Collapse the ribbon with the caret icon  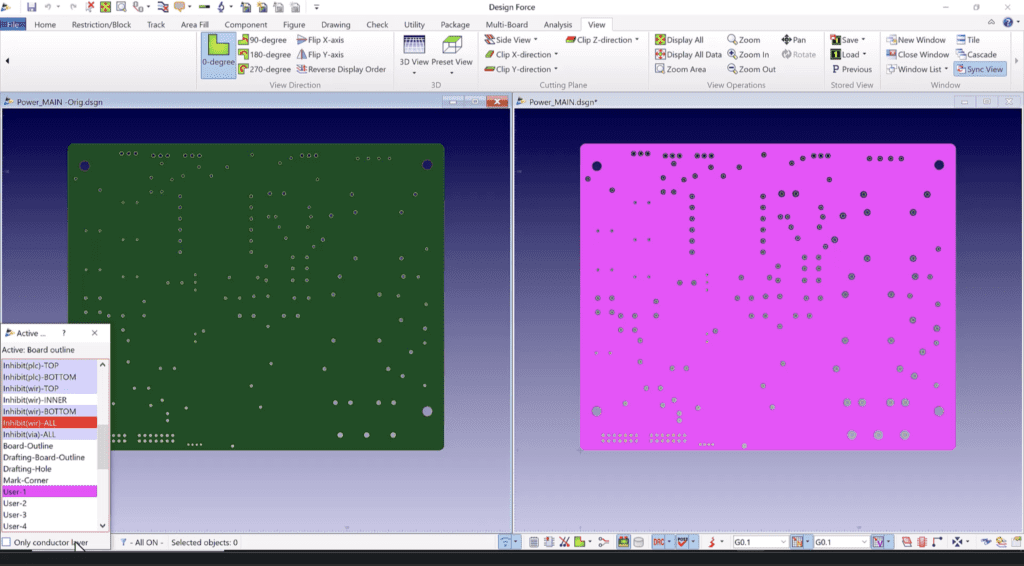[991, 22]
